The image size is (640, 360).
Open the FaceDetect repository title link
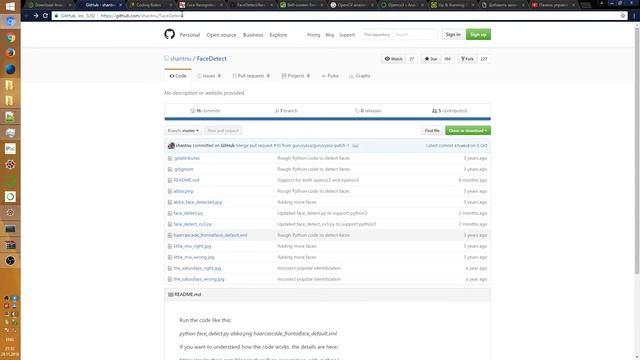(211, 59)
